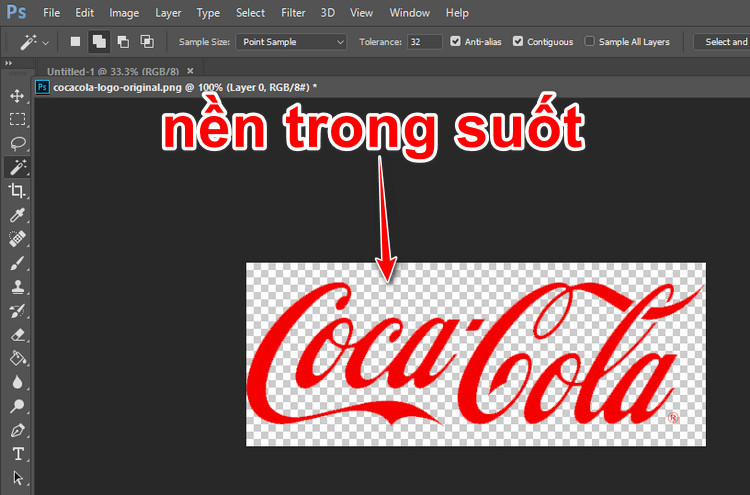Screen dimensions: 750x495
Task: Open the Edit menu
Action: coord(84,13)
